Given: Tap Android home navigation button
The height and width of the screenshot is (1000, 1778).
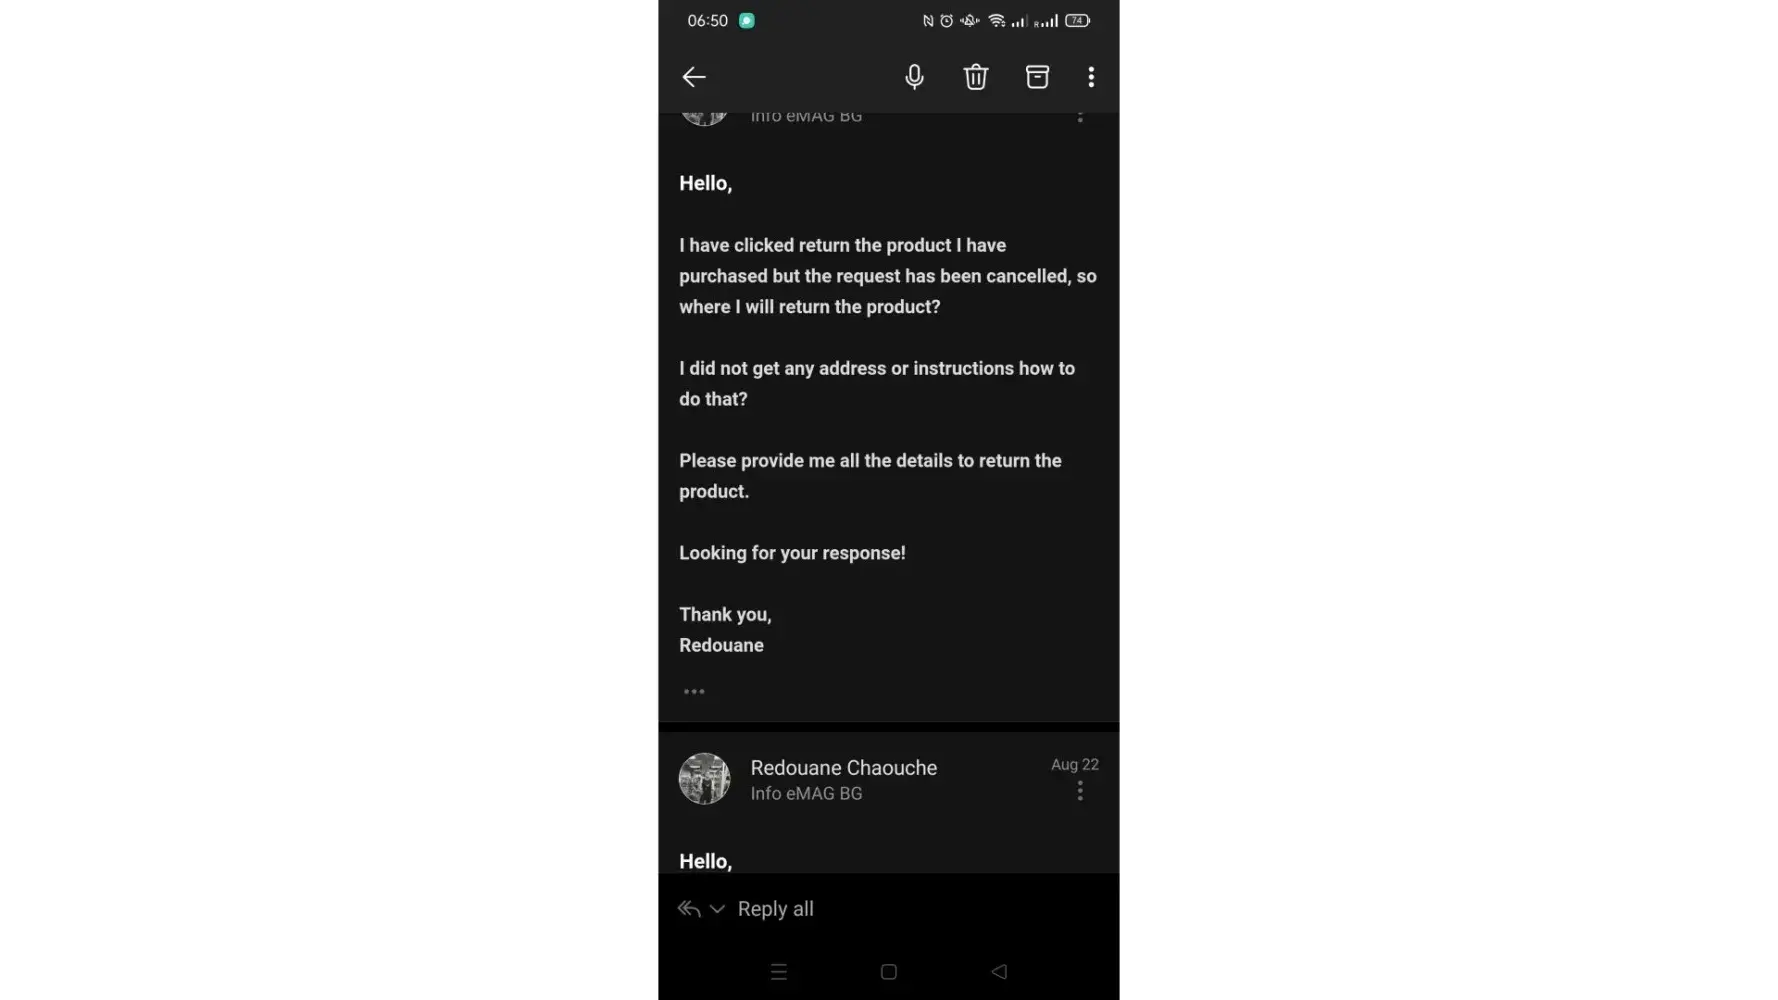Looking at the screenshot, I should point(888,972).
